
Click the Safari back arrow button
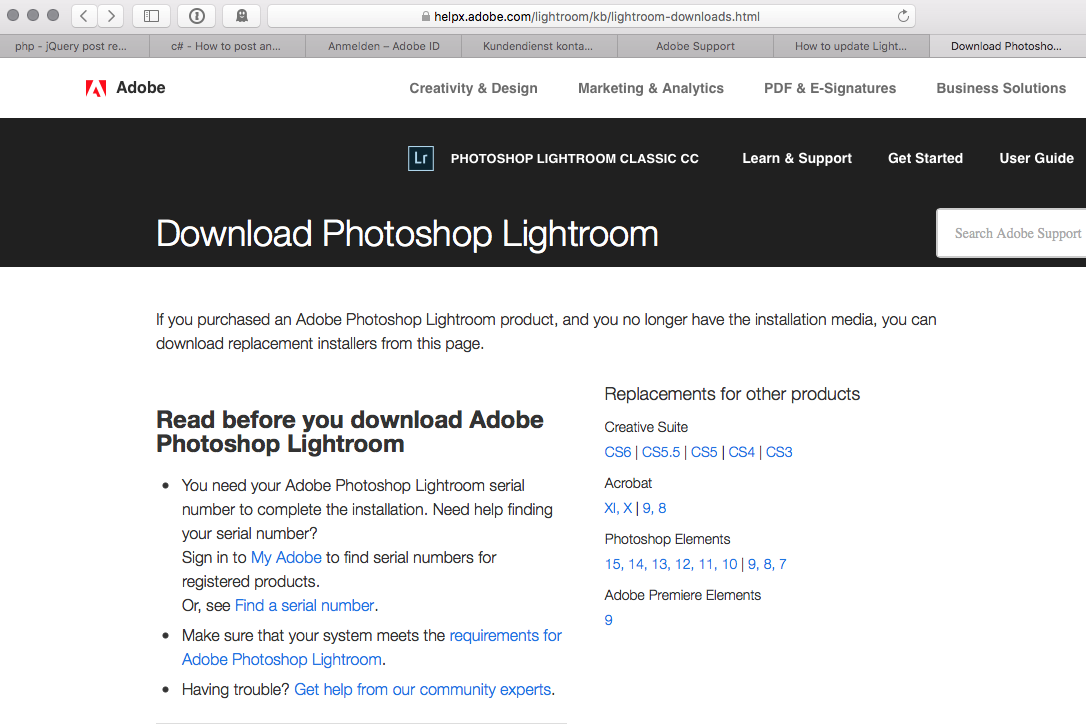pos(85,16)
